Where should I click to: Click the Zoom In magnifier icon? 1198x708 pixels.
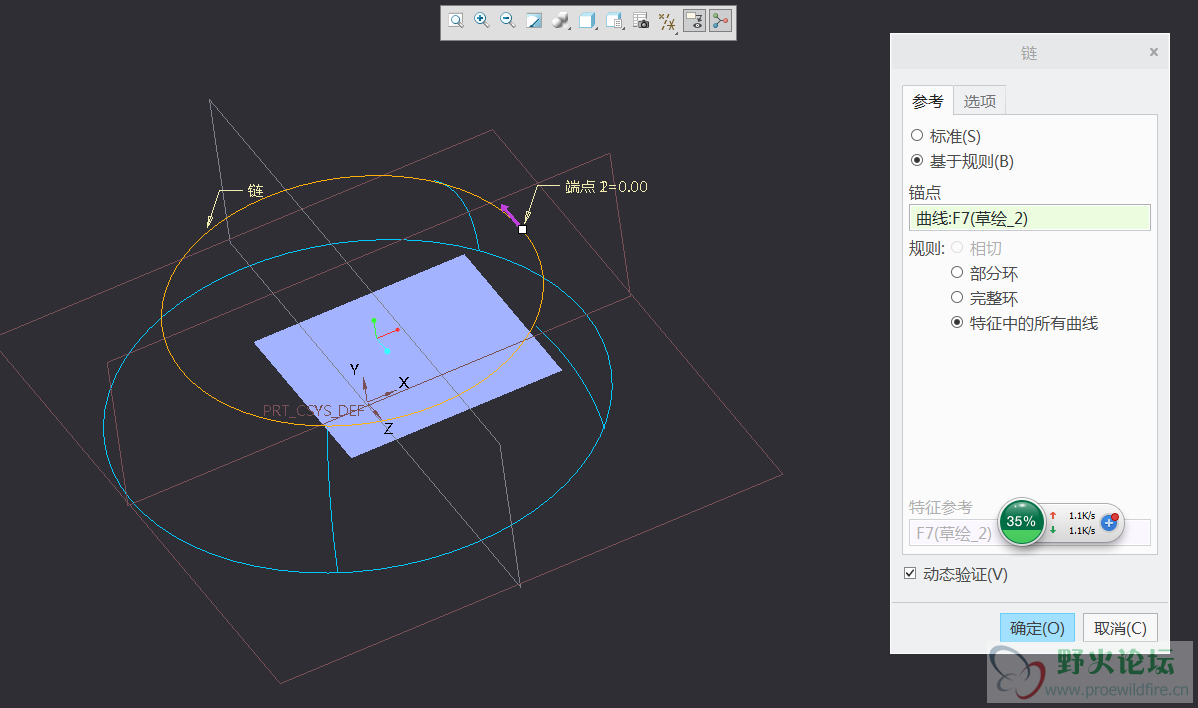(x=481, y=21)
